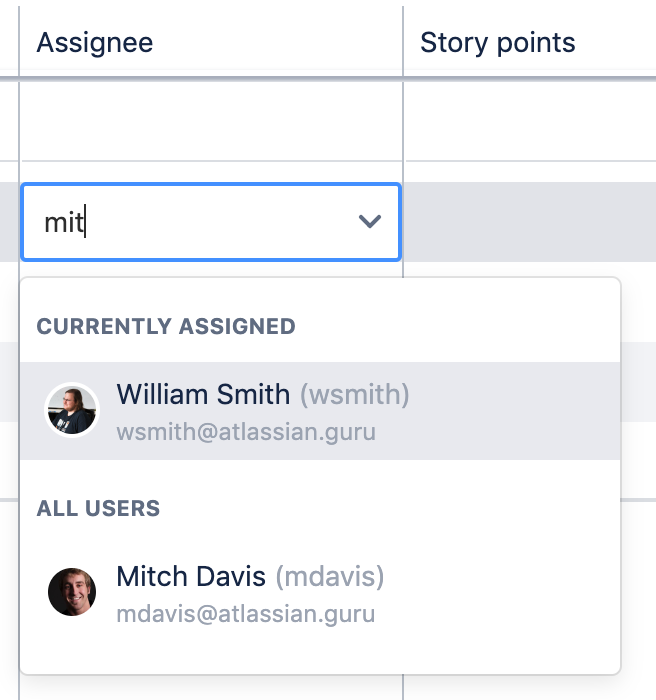The image size is (656, 700).
Task: Click wsmith@atlassian.guru email text
Action: 246,432
